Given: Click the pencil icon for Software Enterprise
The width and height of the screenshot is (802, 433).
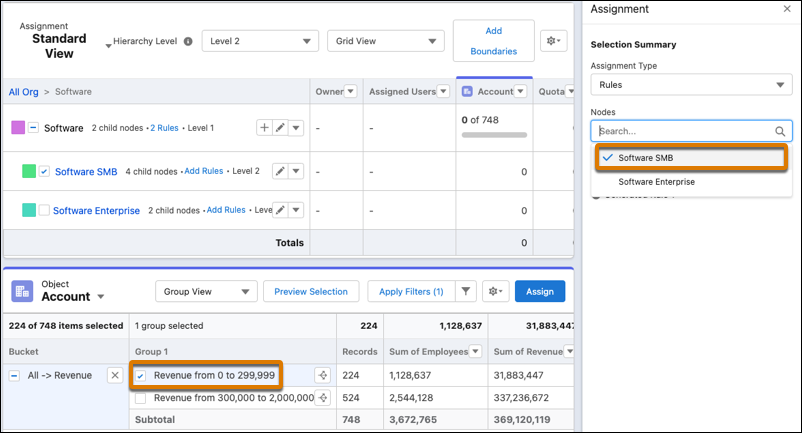Looking at the screenshot, I should (280, 210).
